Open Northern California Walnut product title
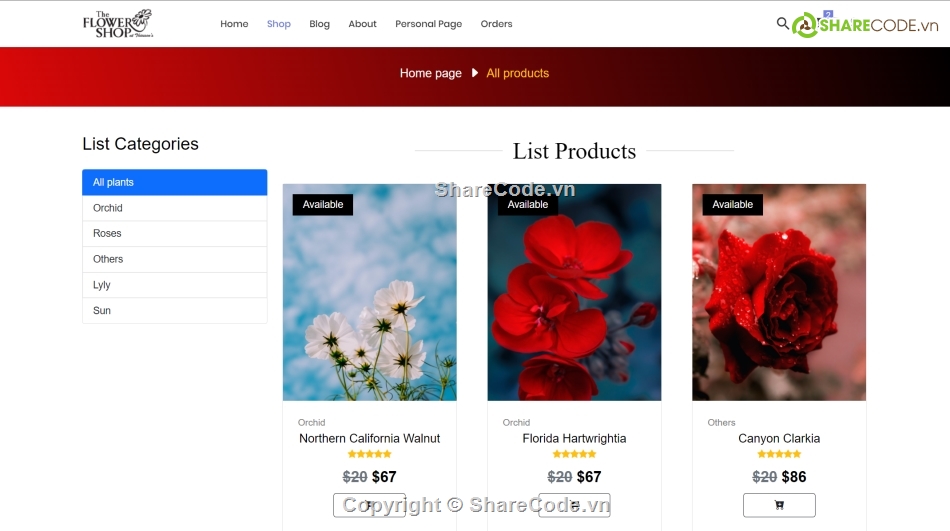 coord(370,438)
